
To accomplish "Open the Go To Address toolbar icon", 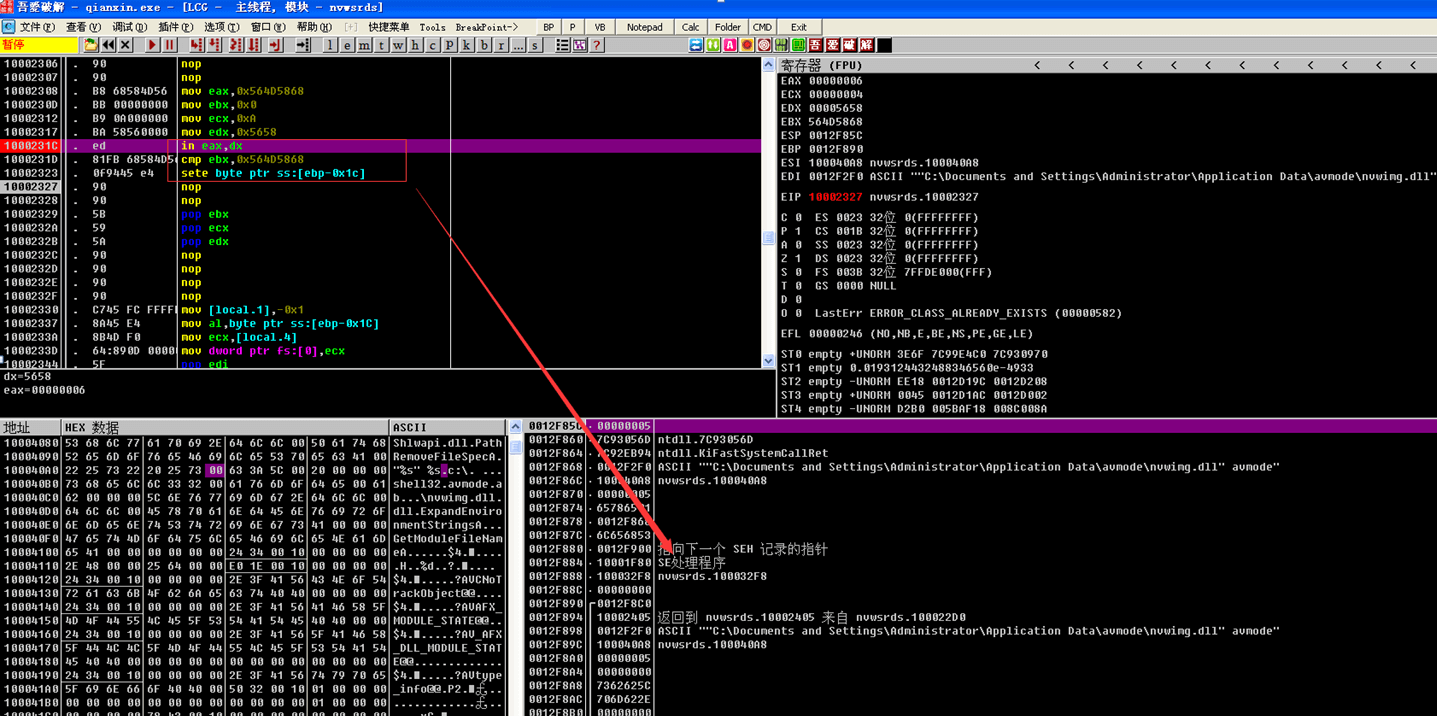I will pos(303,45).
